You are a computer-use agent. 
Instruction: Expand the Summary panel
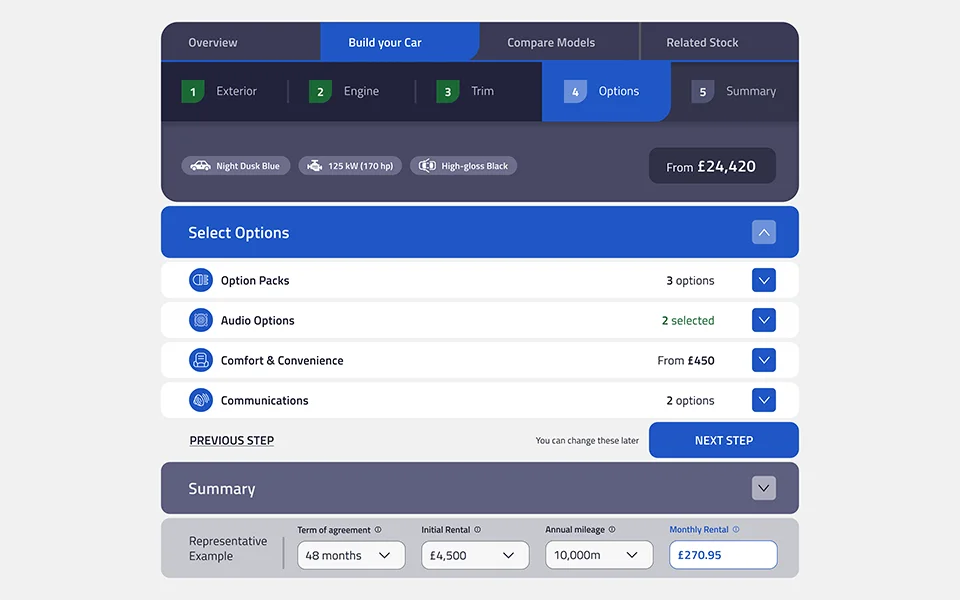tap(763, 488)
